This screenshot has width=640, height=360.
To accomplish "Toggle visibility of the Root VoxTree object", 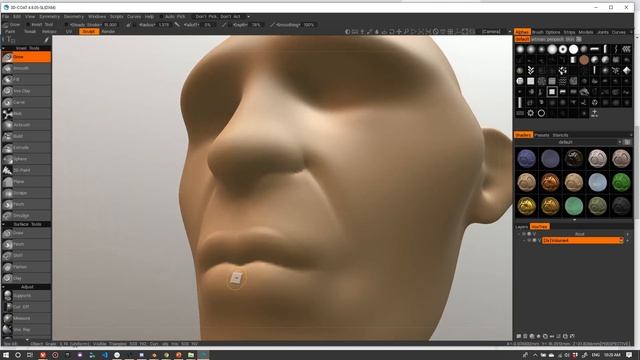I will pyautogui.click(x=524, y=234).
